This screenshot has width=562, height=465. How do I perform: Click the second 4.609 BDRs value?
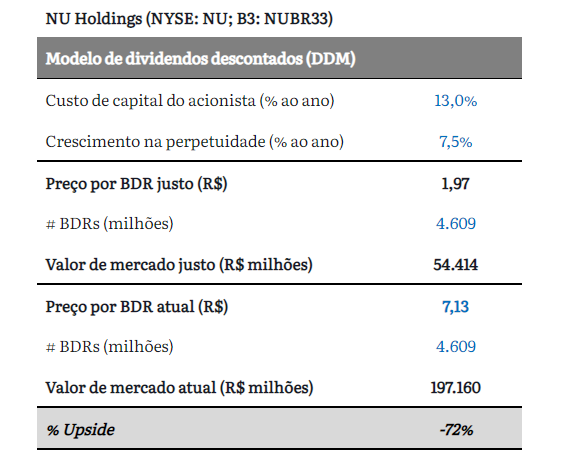(x=456, y=347)
